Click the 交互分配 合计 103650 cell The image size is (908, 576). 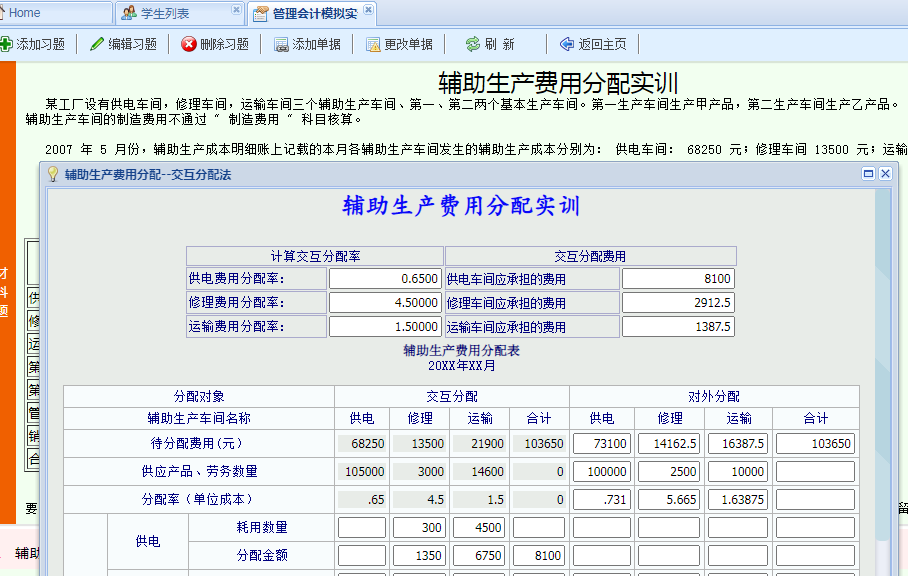pos(539,443)
